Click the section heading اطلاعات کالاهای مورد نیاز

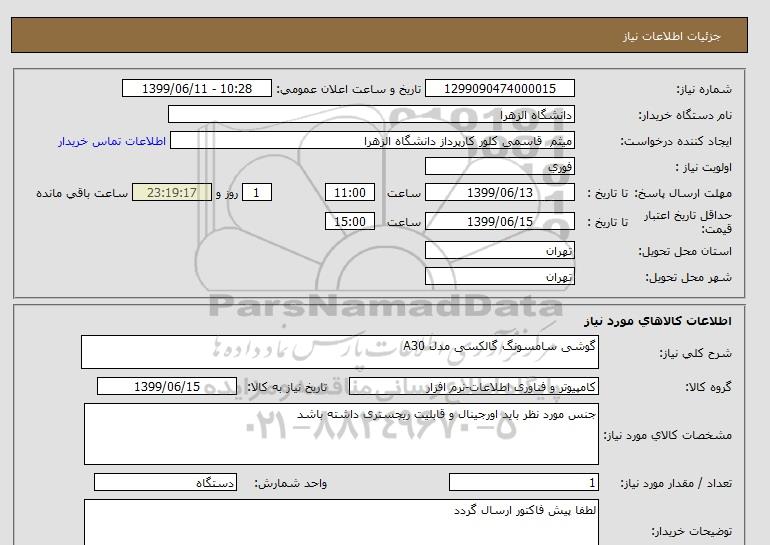(x=658, y=321)
